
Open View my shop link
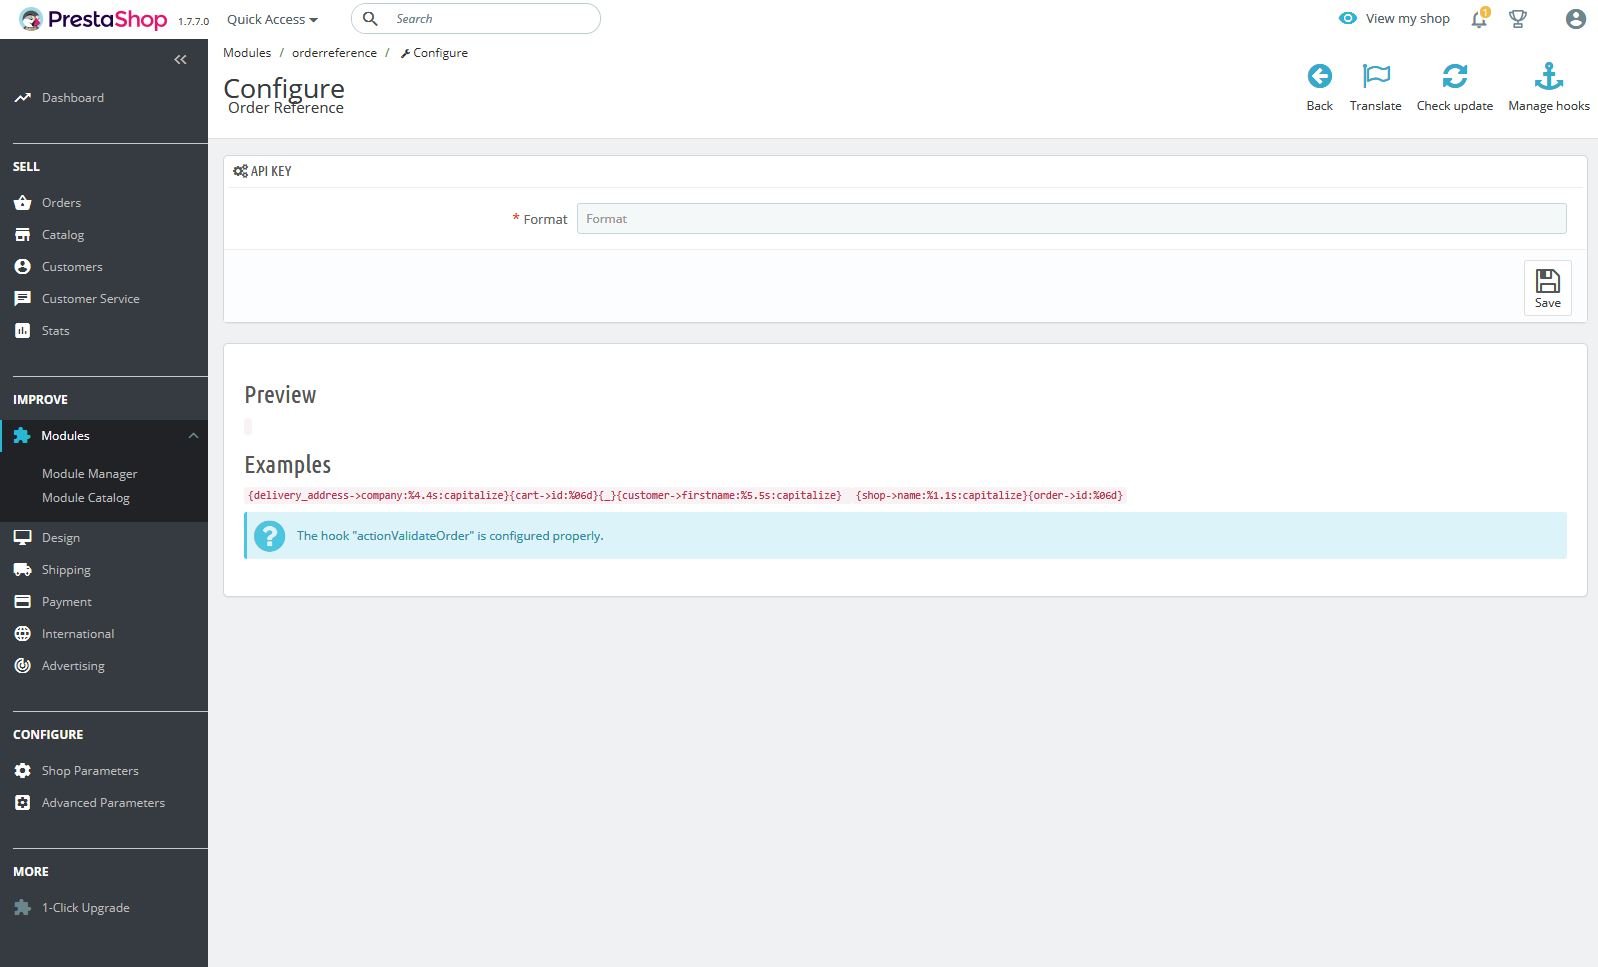[1407, 18]
